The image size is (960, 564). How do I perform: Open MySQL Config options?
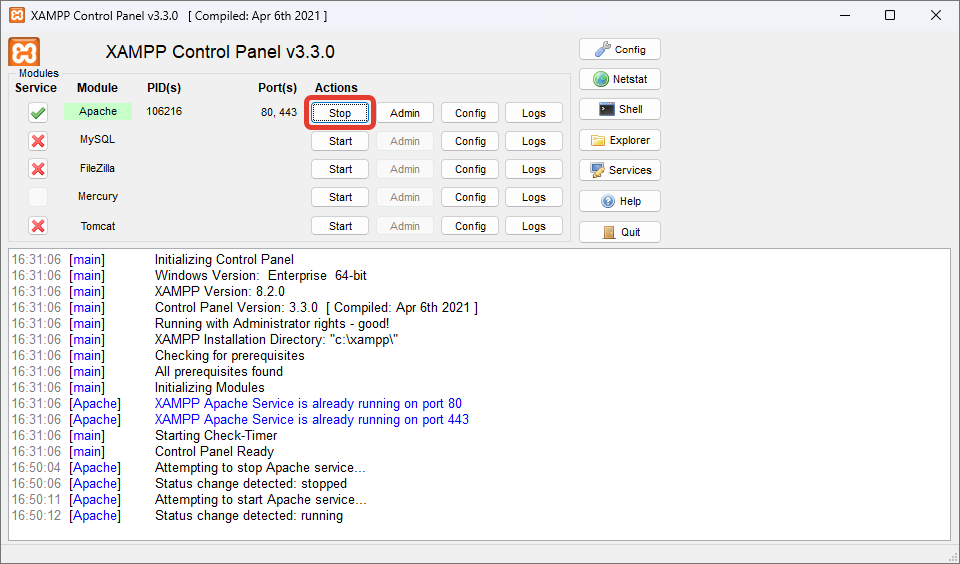470,141
